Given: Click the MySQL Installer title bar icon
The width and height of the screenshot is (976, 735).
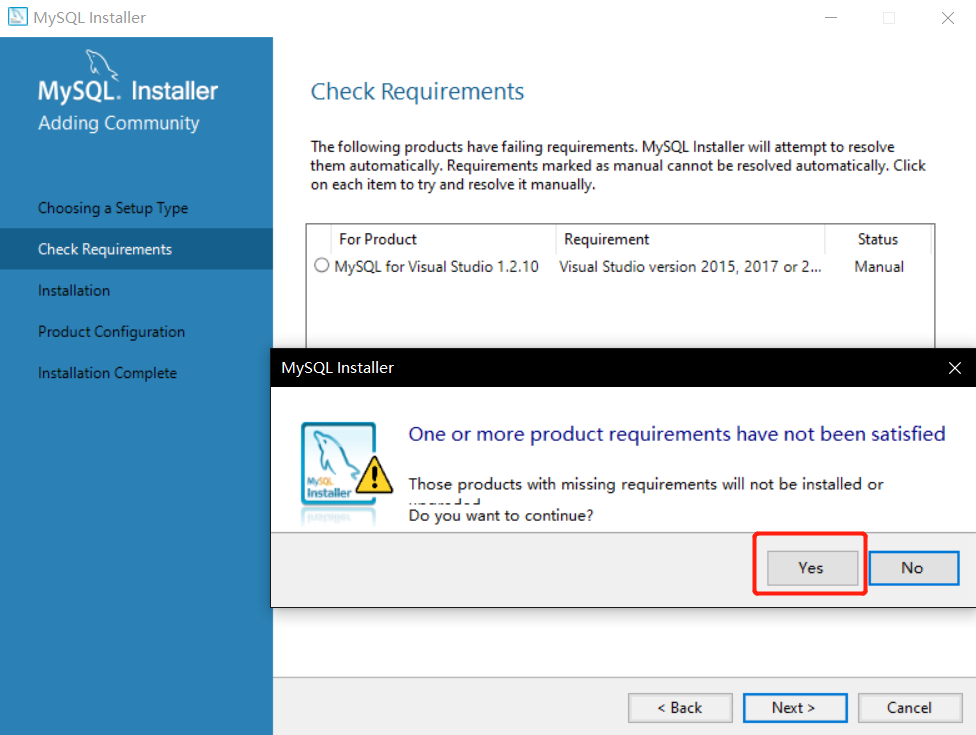Looking at the screenshot, I should (x=17, y=17).
